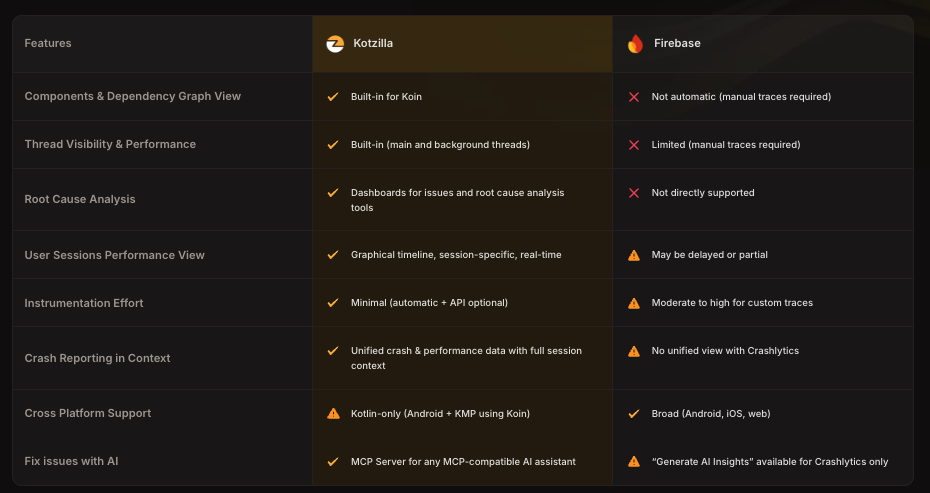The height and width of the screenshot is (493, 930).
Task: Click the Features column header
Action: point(48,43)
